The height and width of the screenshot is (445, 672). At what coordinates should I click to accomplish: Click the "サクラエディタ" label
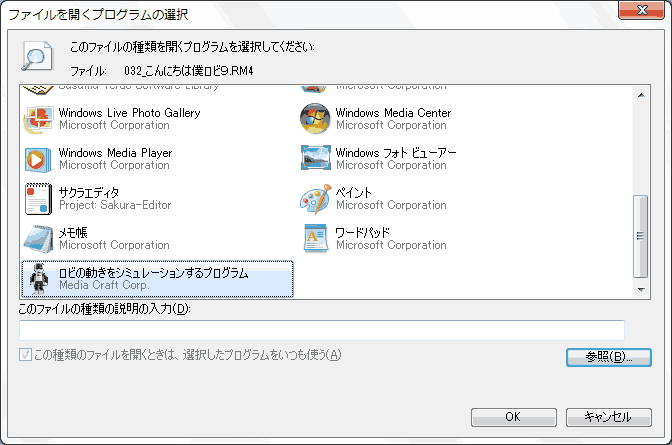click(89, 192)
